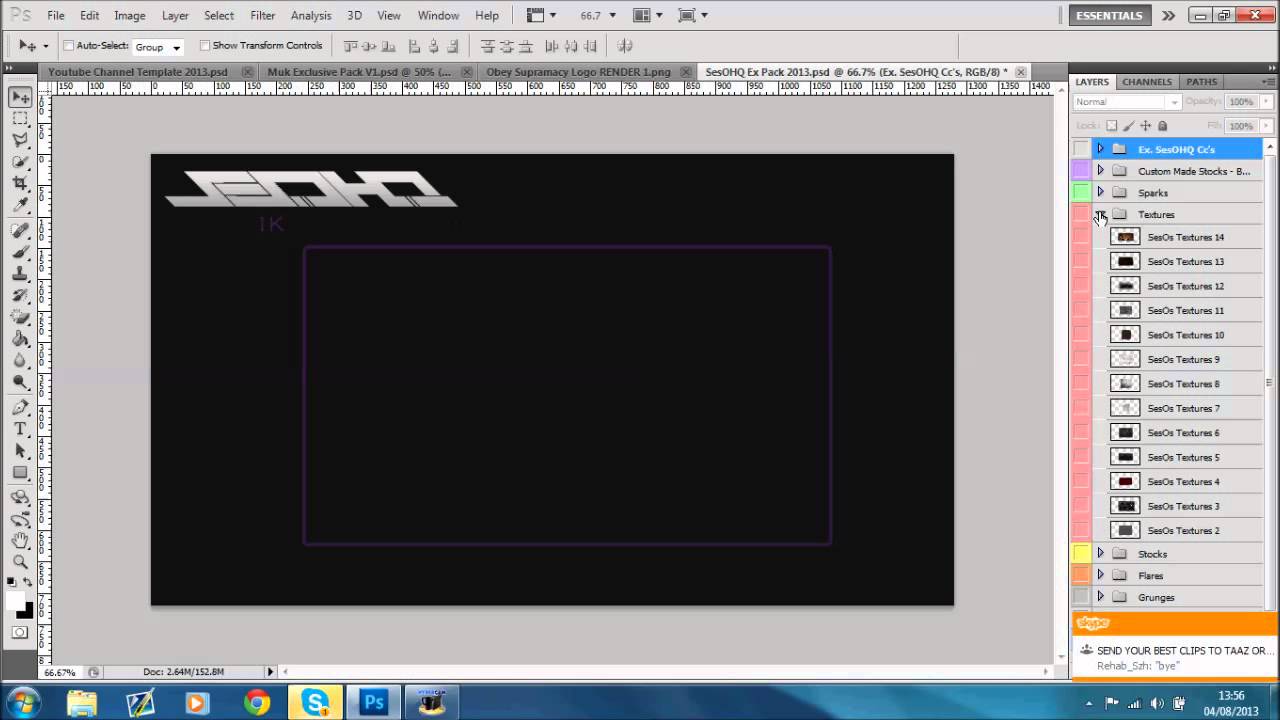Open the Normal blend mode dropdown
The image size is (1280, 720).
tap(1127, 102)
